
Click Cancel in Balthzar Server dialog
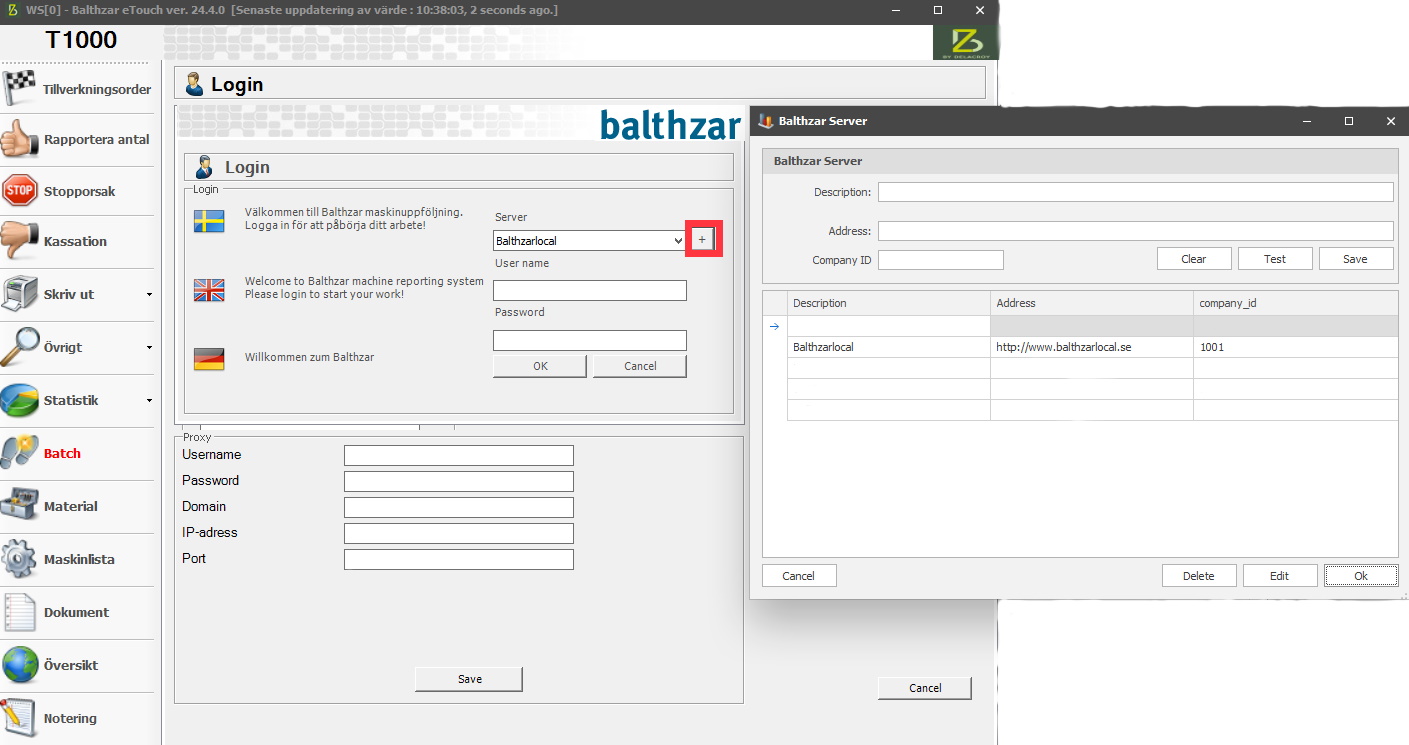pyautogui.click(x=799, y=575)
